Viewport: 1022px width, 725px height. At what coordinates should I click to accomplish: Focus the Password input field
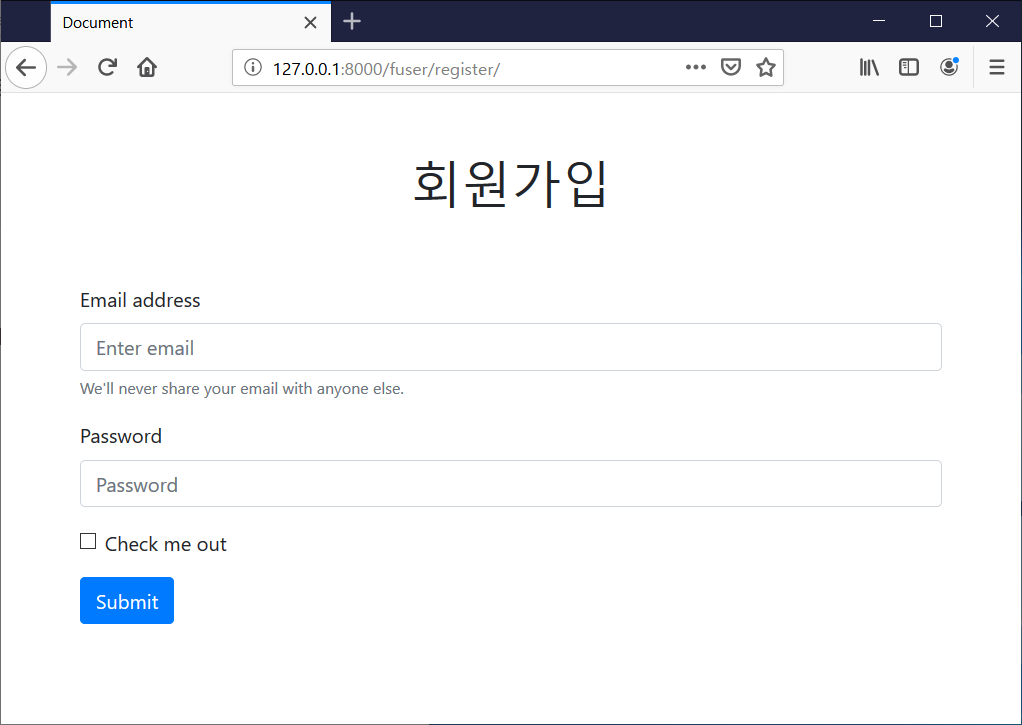click(x=511, y=484)
